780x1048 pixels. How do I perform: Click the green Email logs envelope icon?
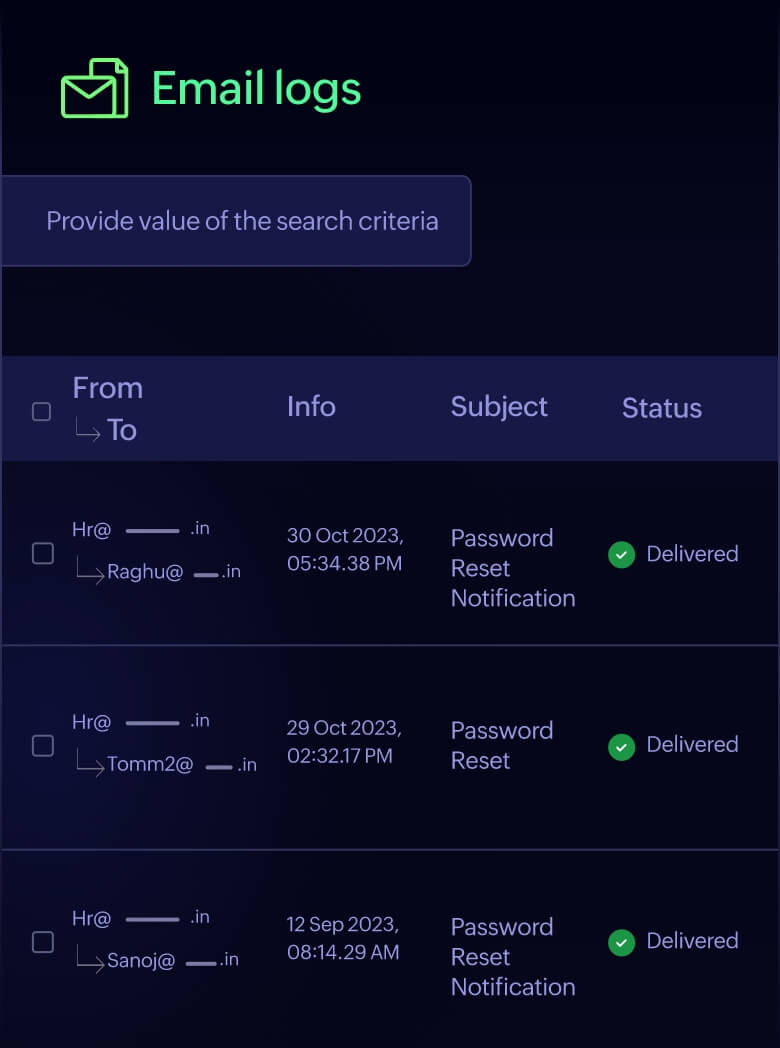(x=95, y=89)
